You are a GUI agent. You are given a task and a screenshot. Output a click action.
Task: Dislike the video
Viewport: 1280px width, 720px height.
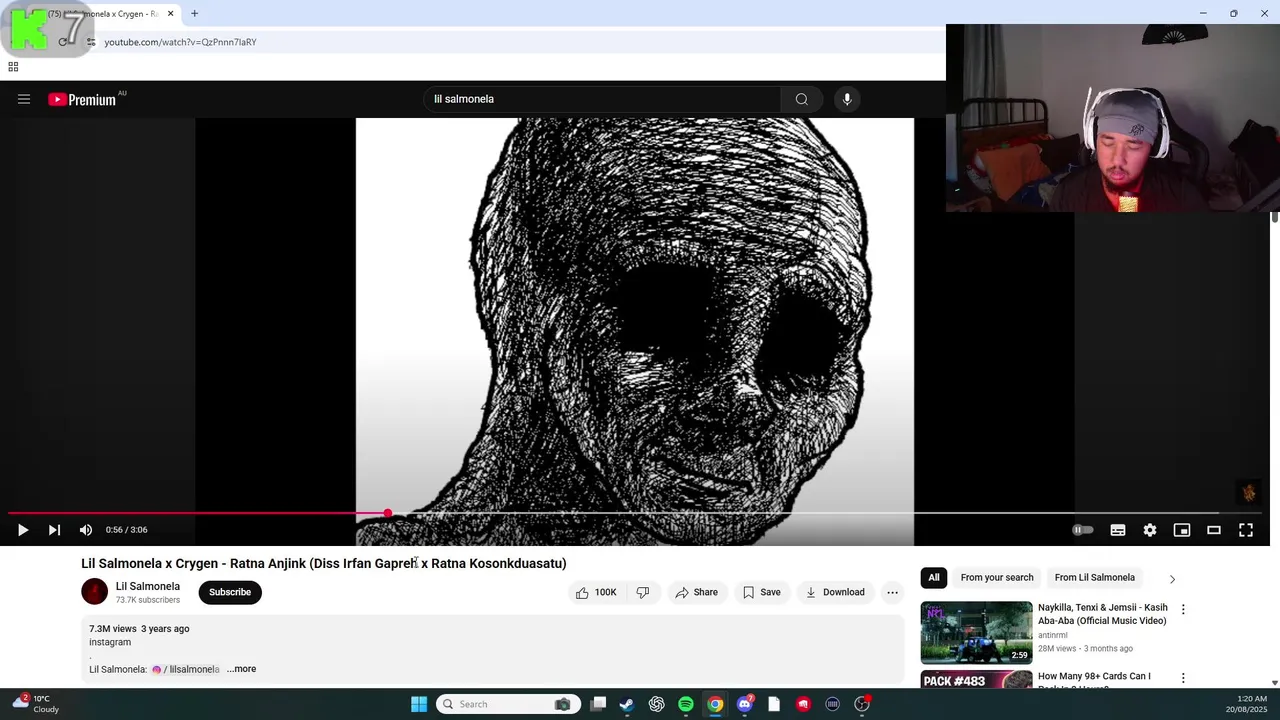click(643, 592)
